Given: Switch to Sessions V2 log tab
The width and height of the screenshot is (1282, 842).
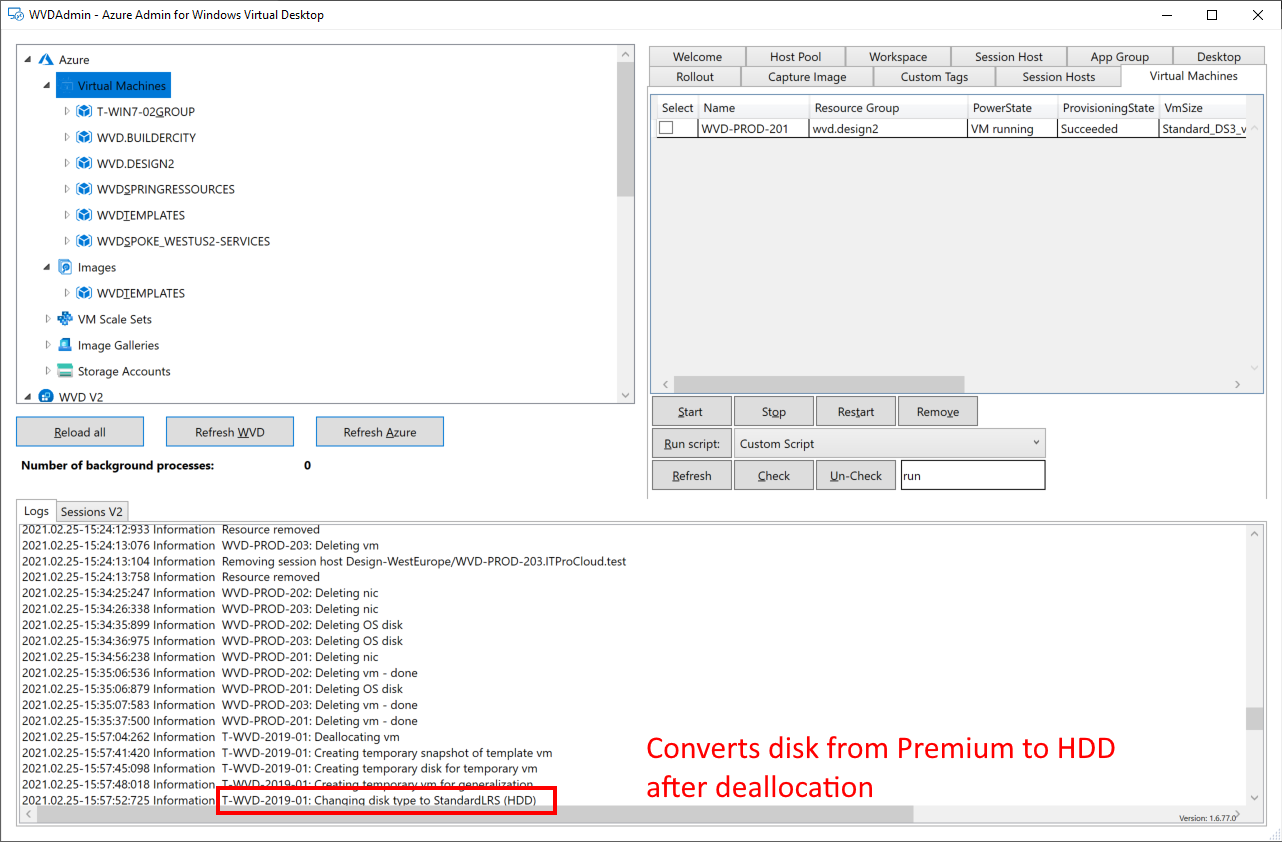Looking at the screenshot, I should point(92,512).
